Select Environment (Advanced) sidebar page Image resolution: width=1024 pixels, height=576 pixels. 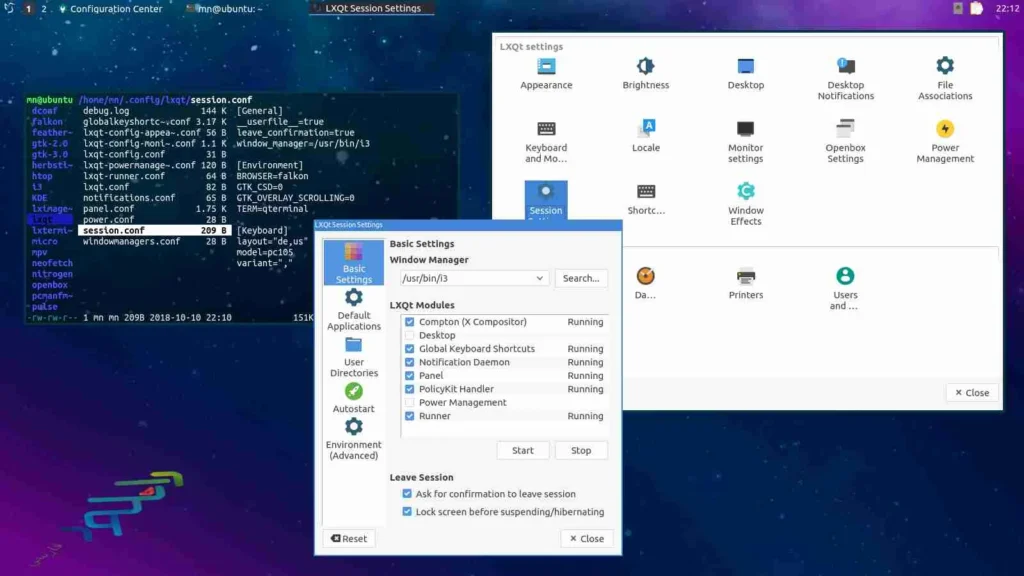pos(353,440)
